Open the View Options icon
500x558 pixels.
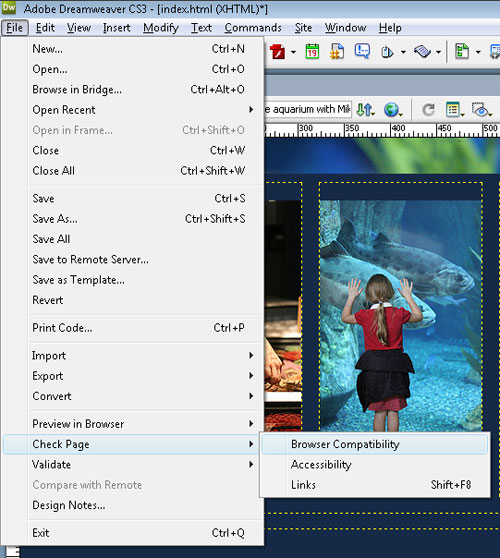(x=455, y=110)
